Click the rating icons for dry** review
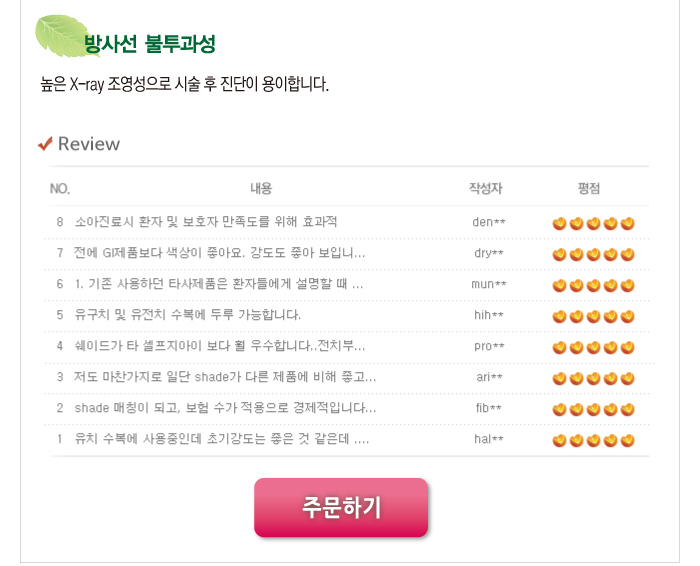Viewport: 700px width, 566px height. (x=593, y=254)
